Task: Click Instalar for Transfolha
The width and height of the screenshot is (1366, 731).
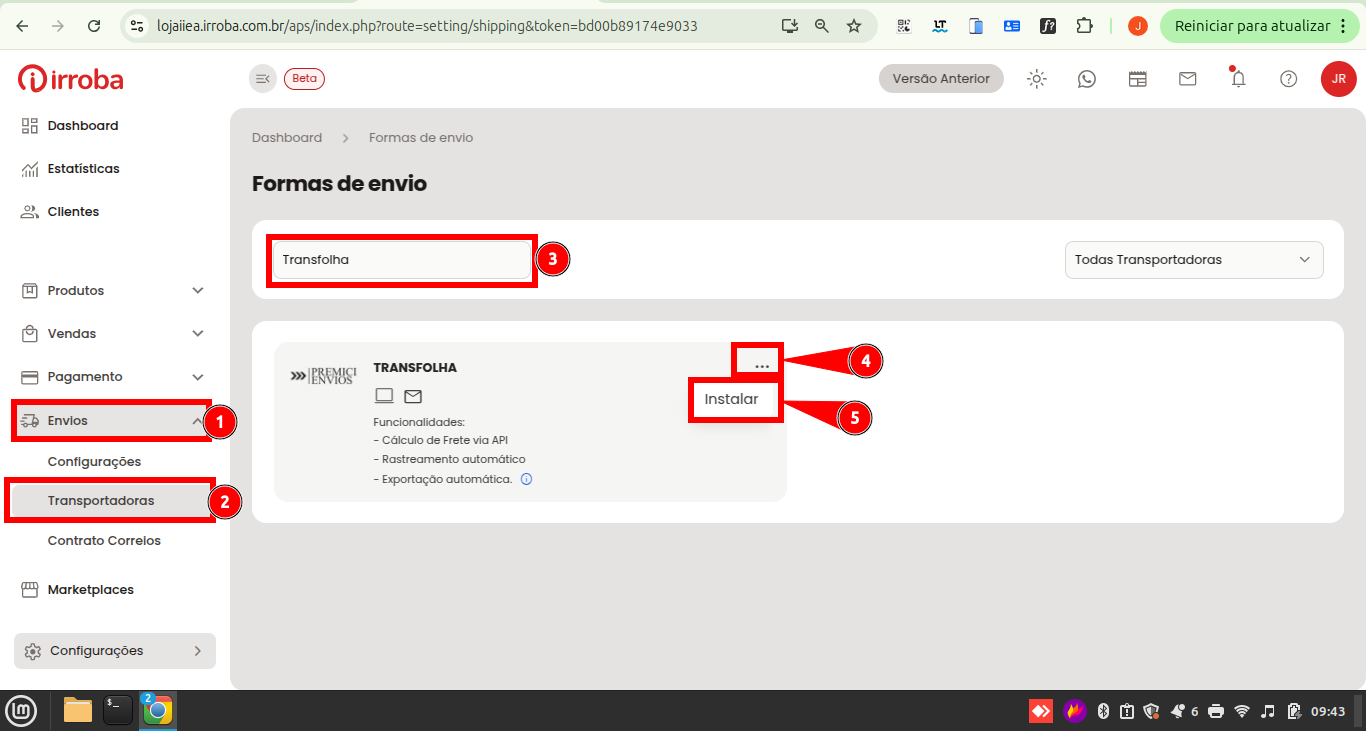Action: coord(732,399)
